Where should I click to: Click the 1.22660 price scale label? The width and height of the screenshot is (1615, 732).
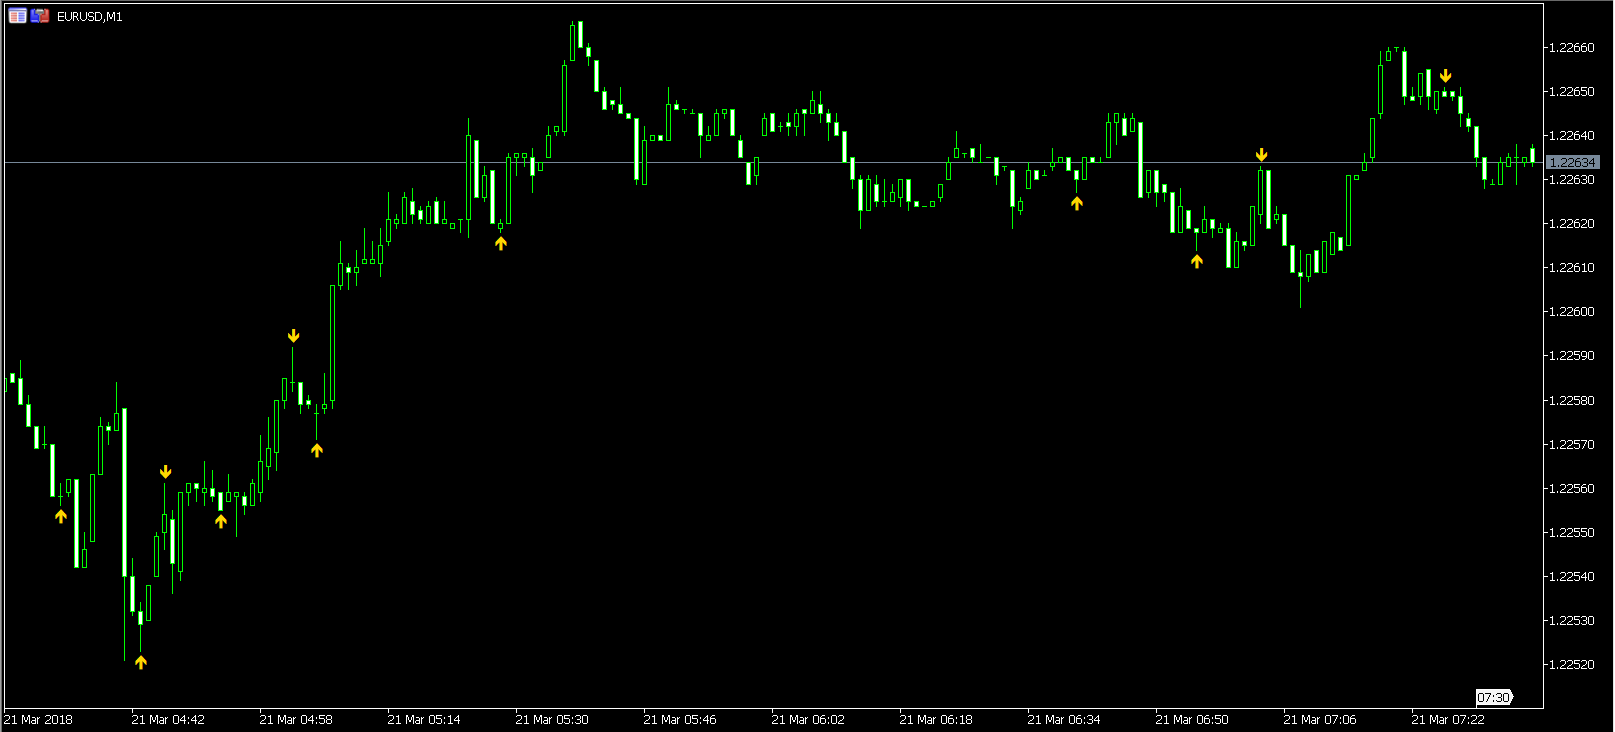point(1571,47)
